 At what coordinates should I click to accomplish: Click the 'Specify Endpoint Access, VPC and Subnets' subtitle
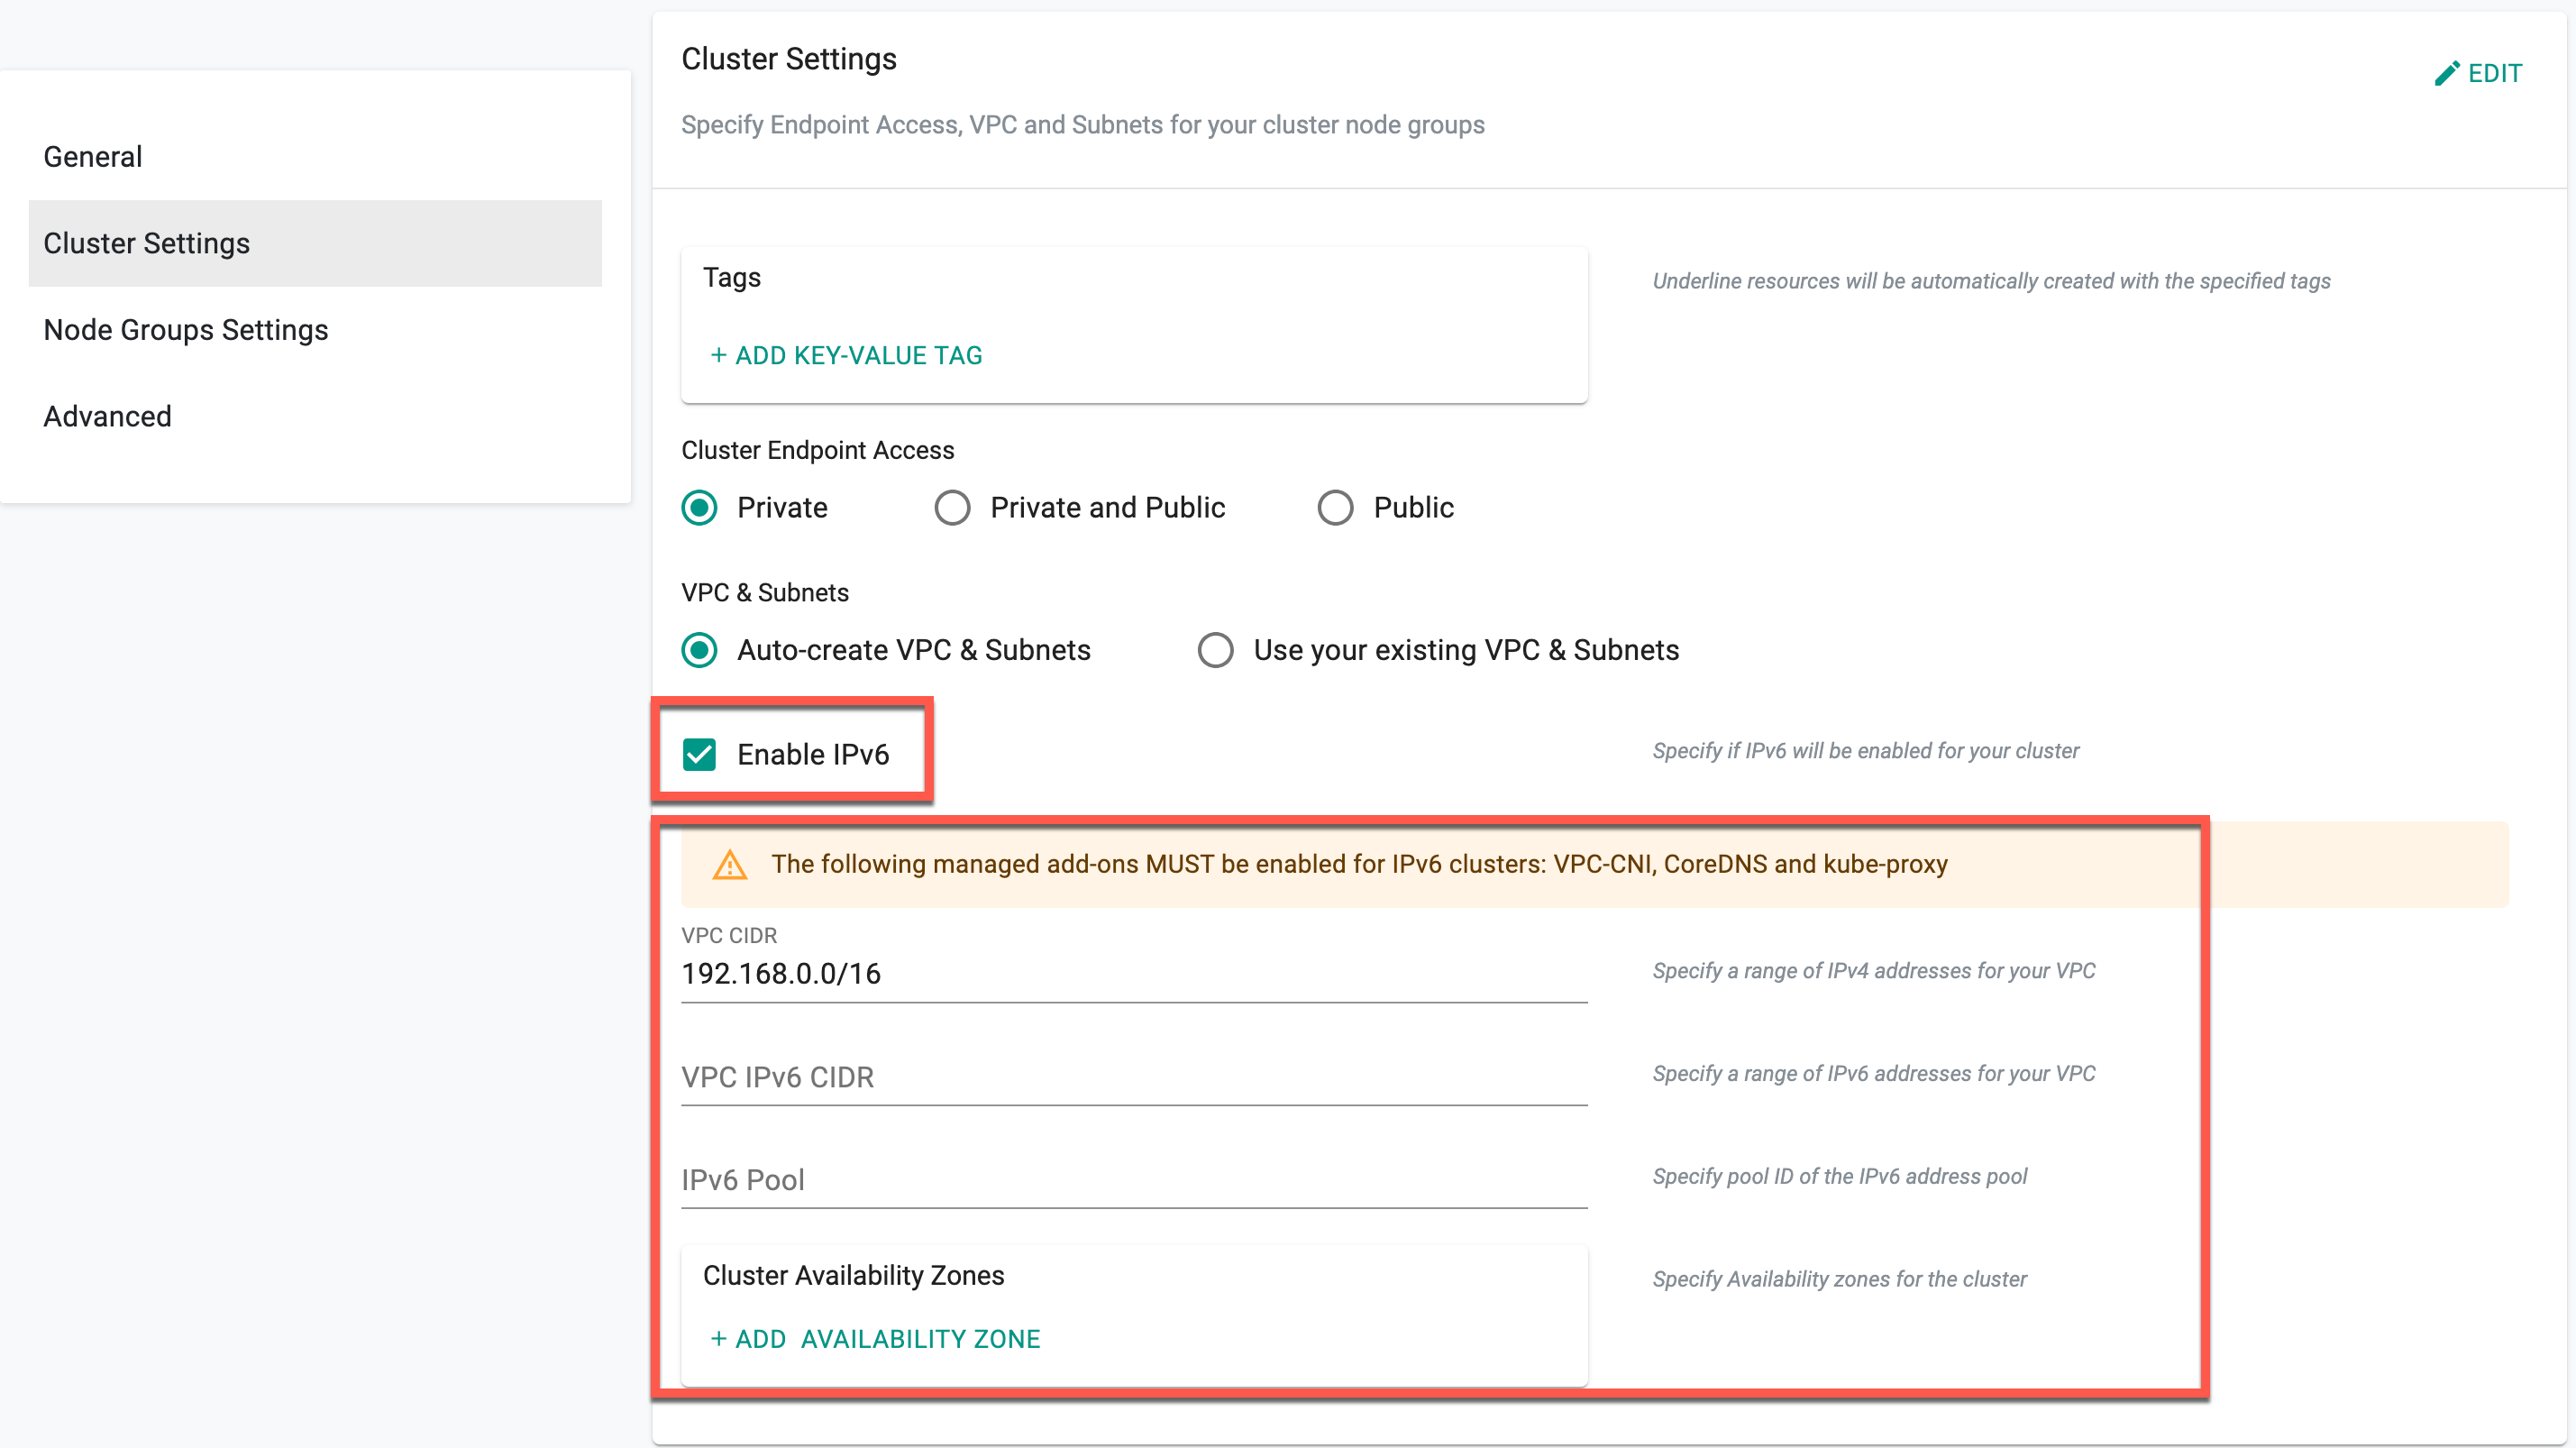tap(1083, 125)
